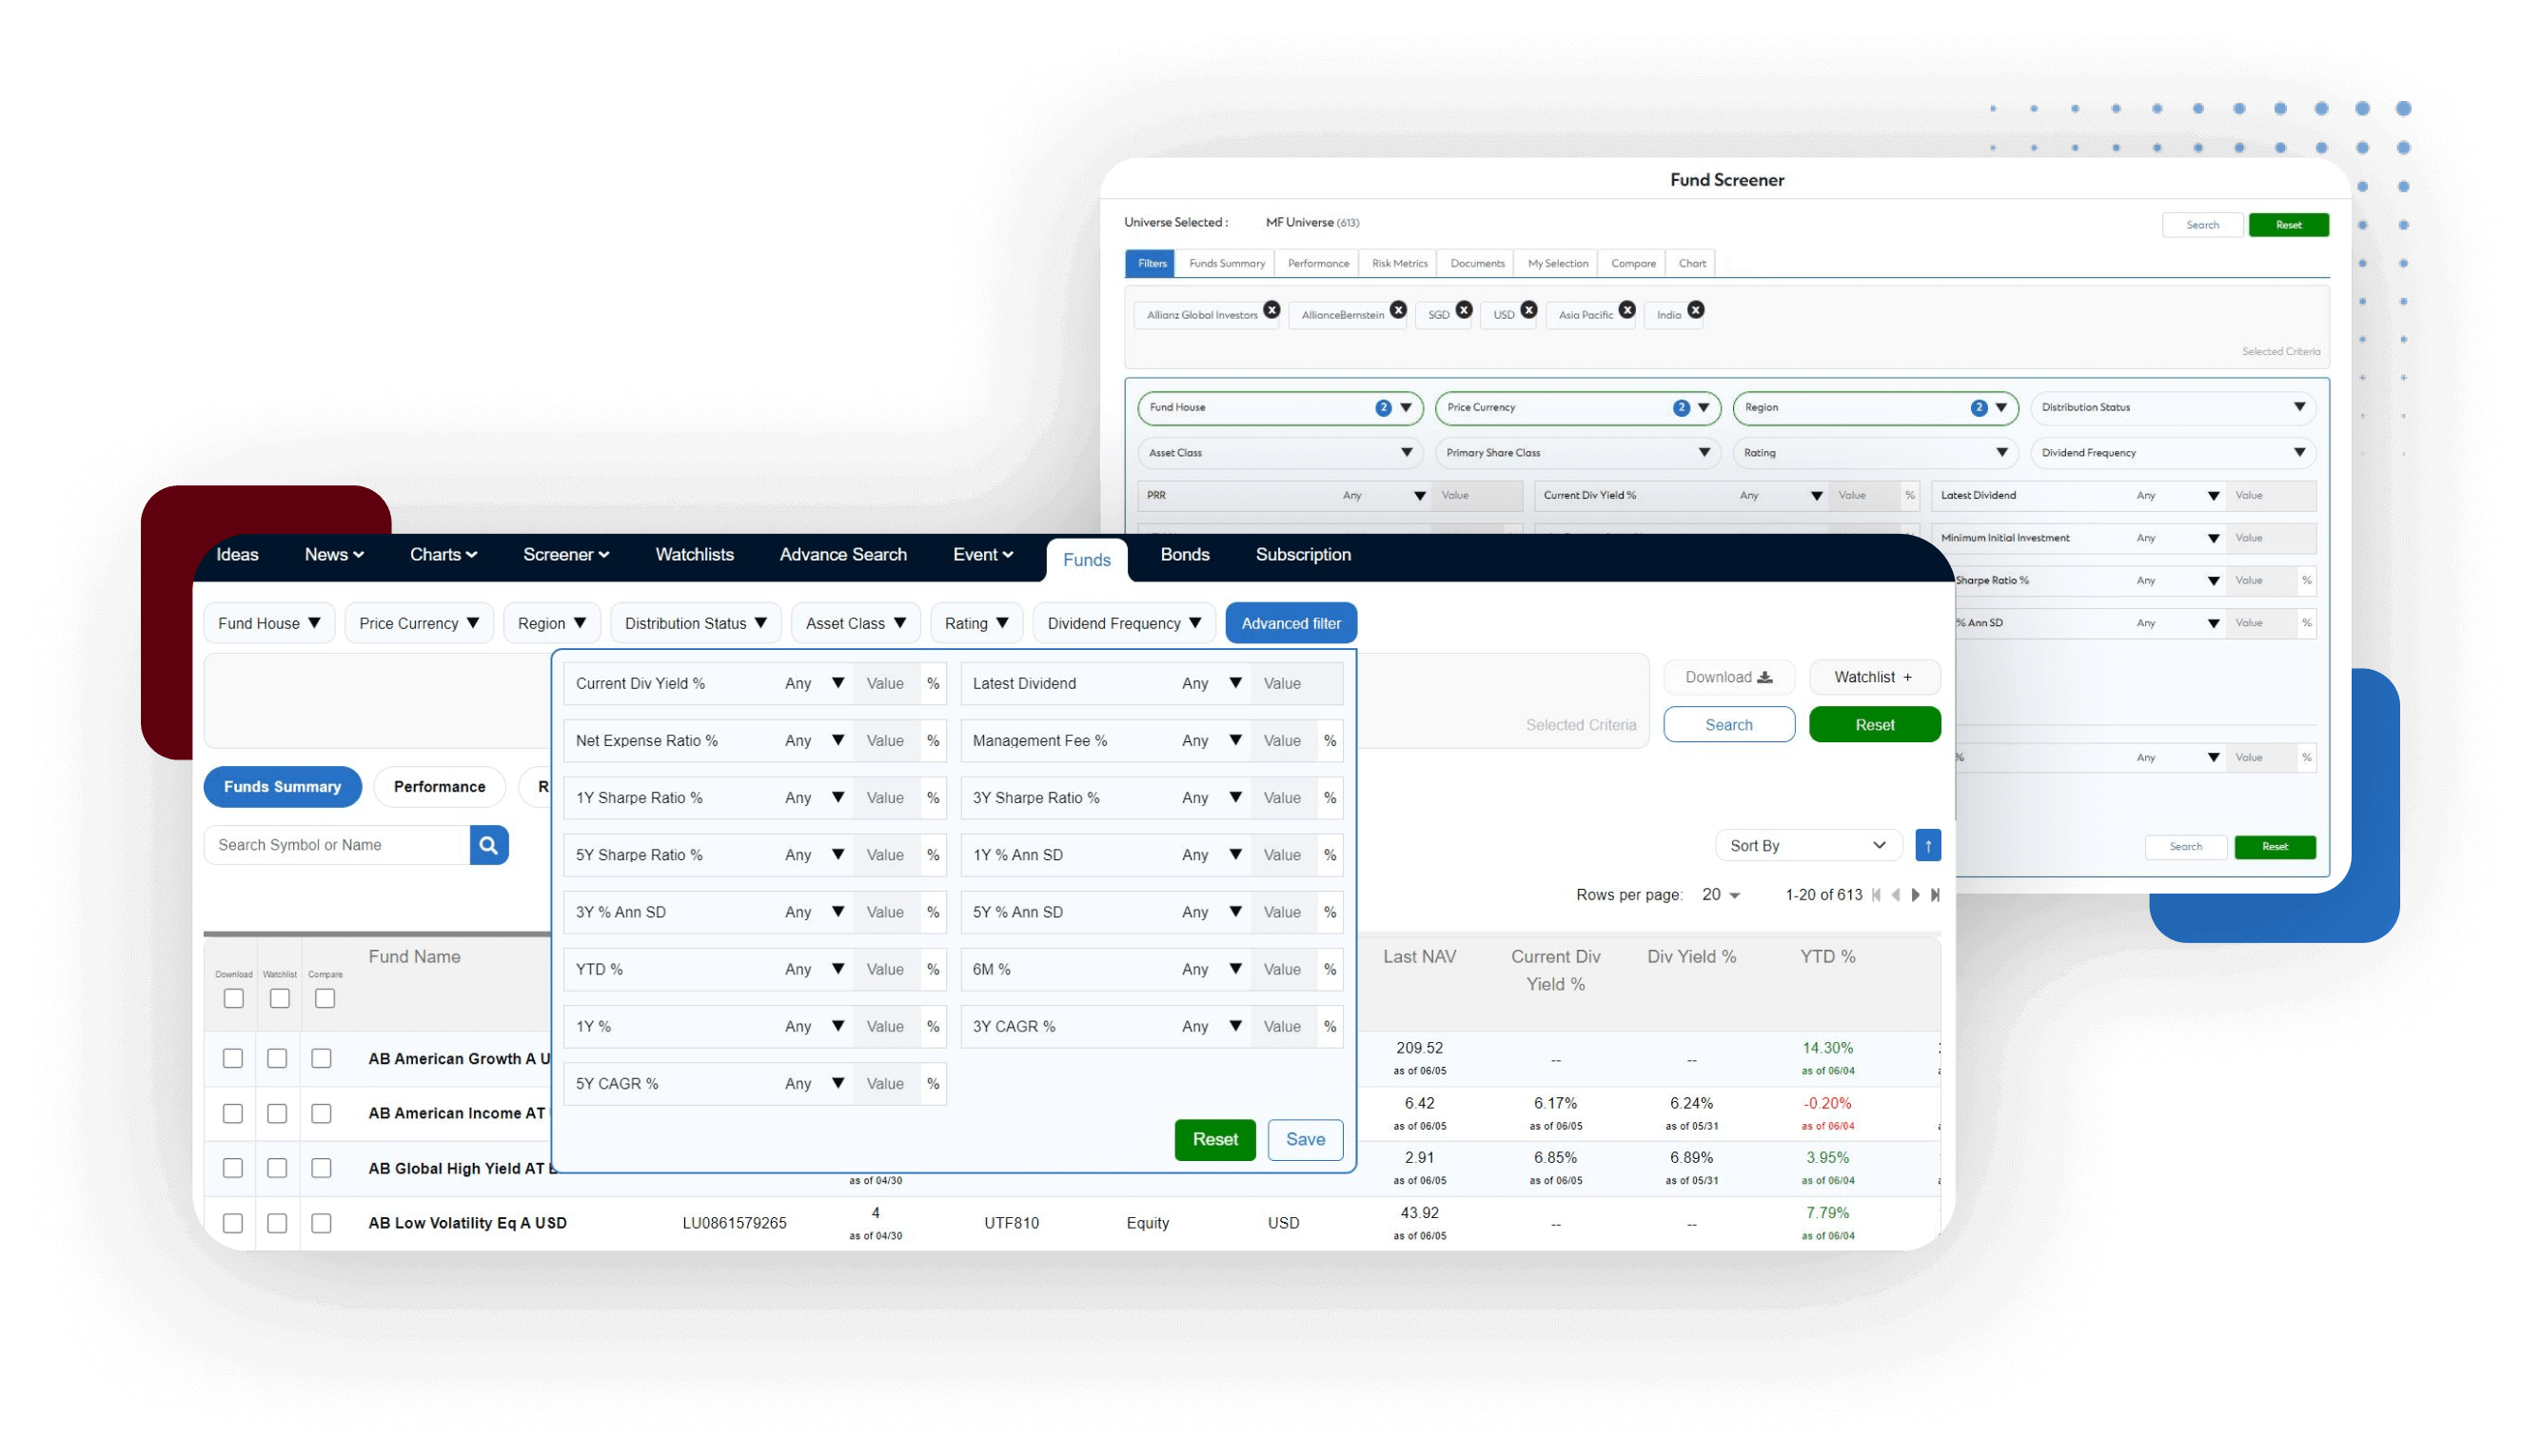2522x1456 pixels.
Task: Expand the Asset Class dropdown filter
Action: pyautogui.click(x=844, y=622)
